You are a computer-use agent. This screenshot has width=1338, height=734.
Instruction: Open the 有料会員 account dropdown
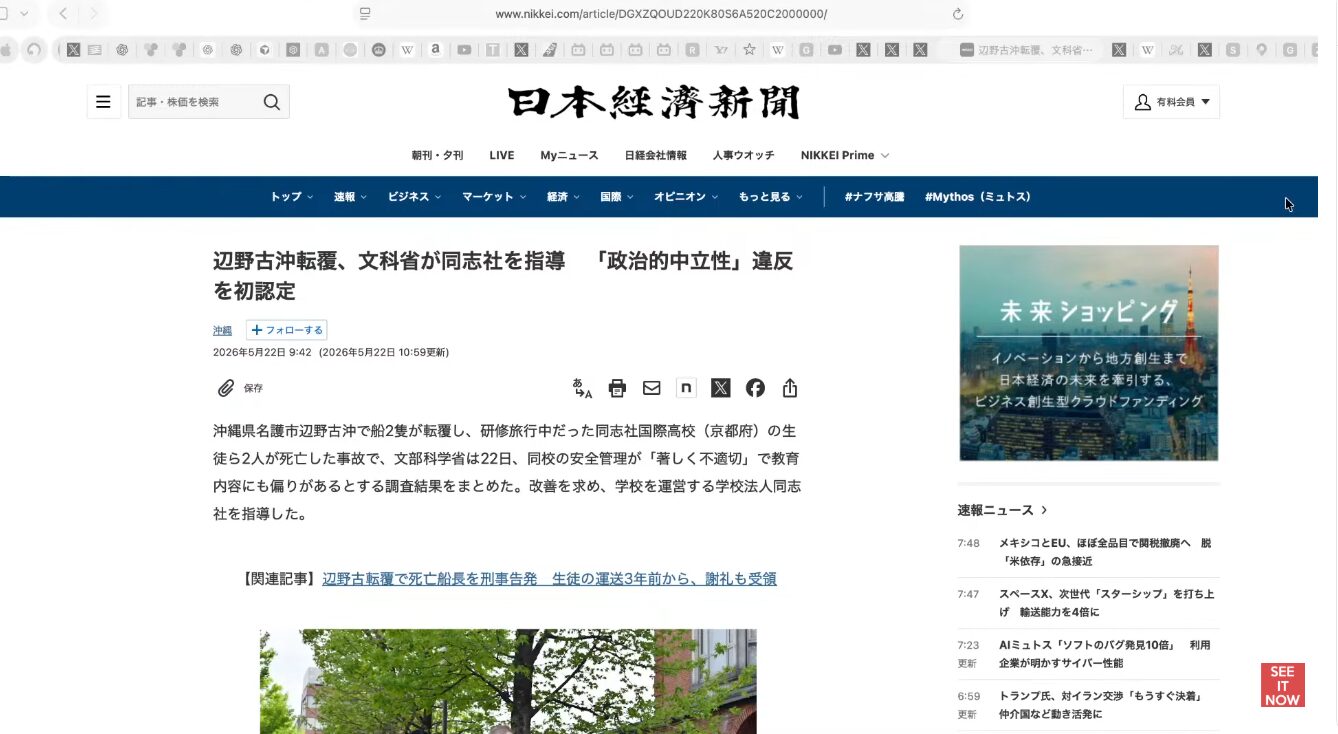tap(1171, 102)
